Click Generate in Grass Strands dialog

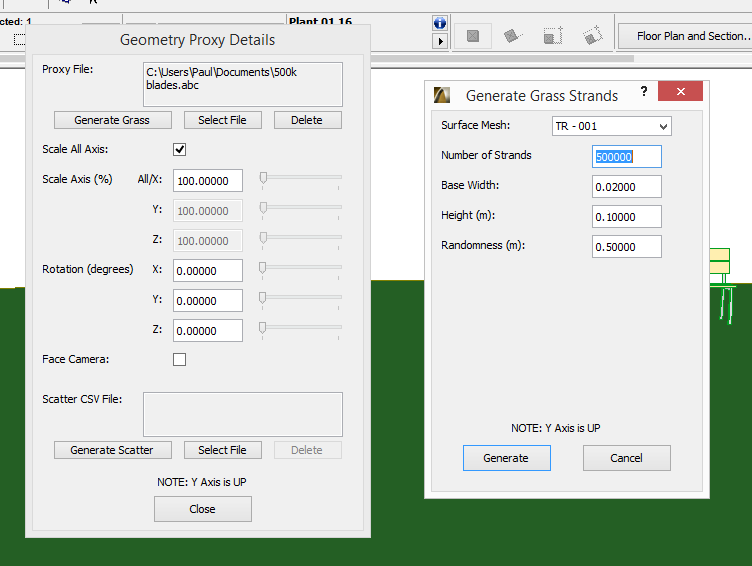[506, 458]
